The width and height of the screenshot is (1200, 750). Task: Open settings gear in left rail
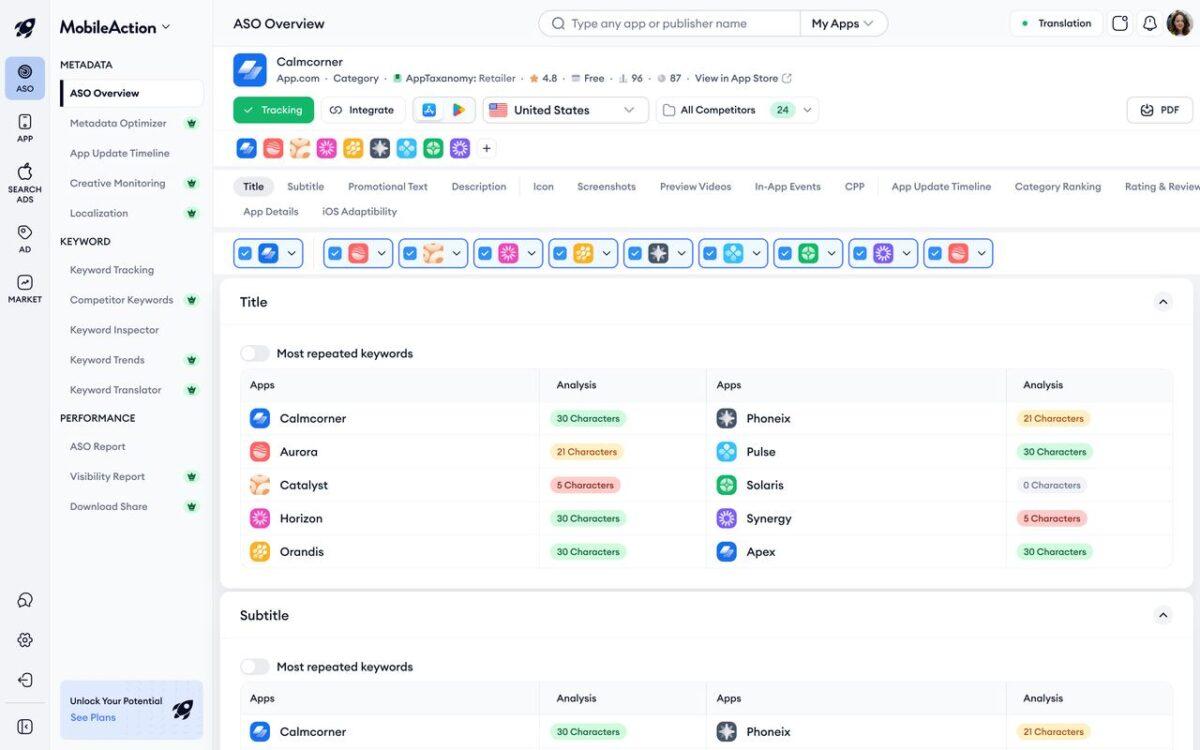coord(25,640)
